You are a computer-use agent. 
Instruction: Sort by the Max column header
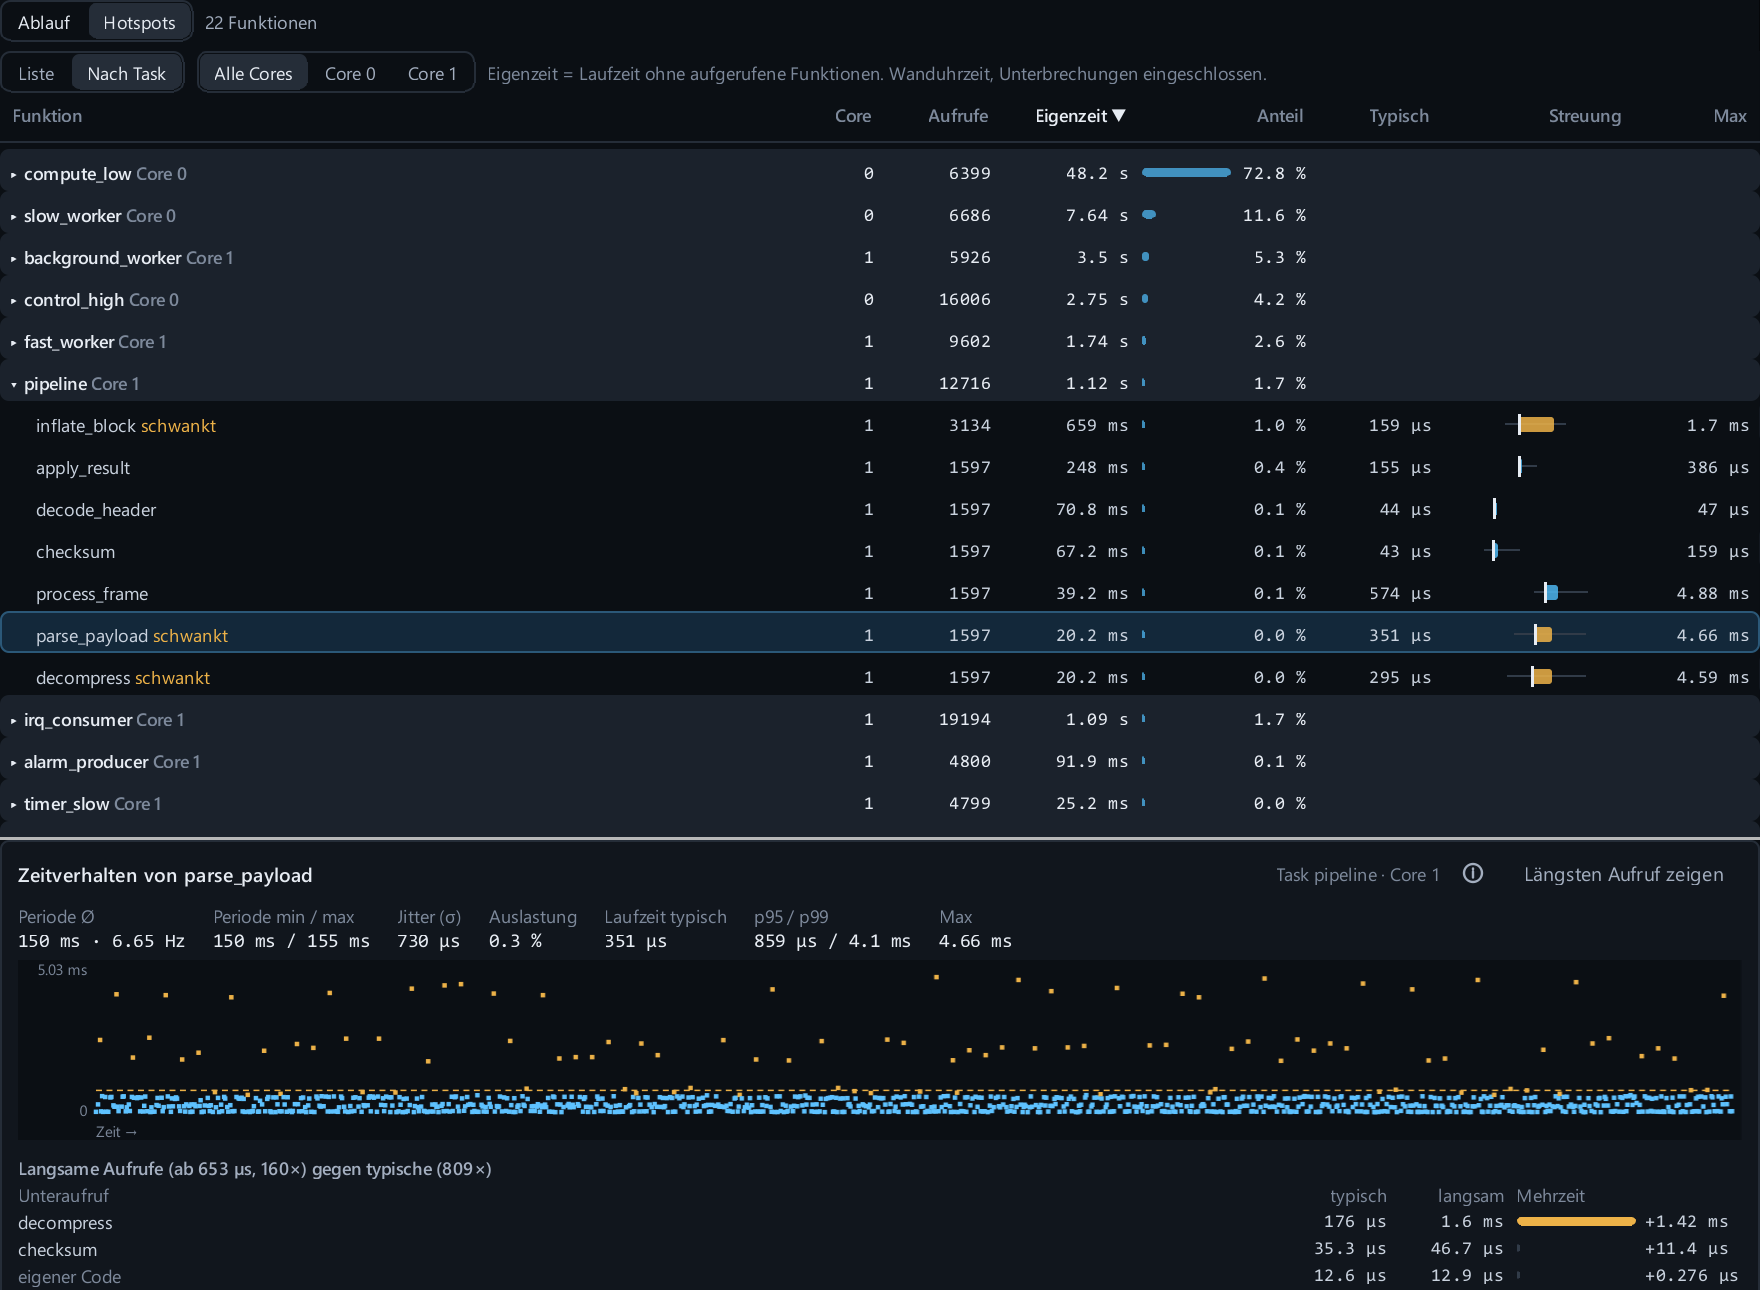click(x=1730, y=116)
